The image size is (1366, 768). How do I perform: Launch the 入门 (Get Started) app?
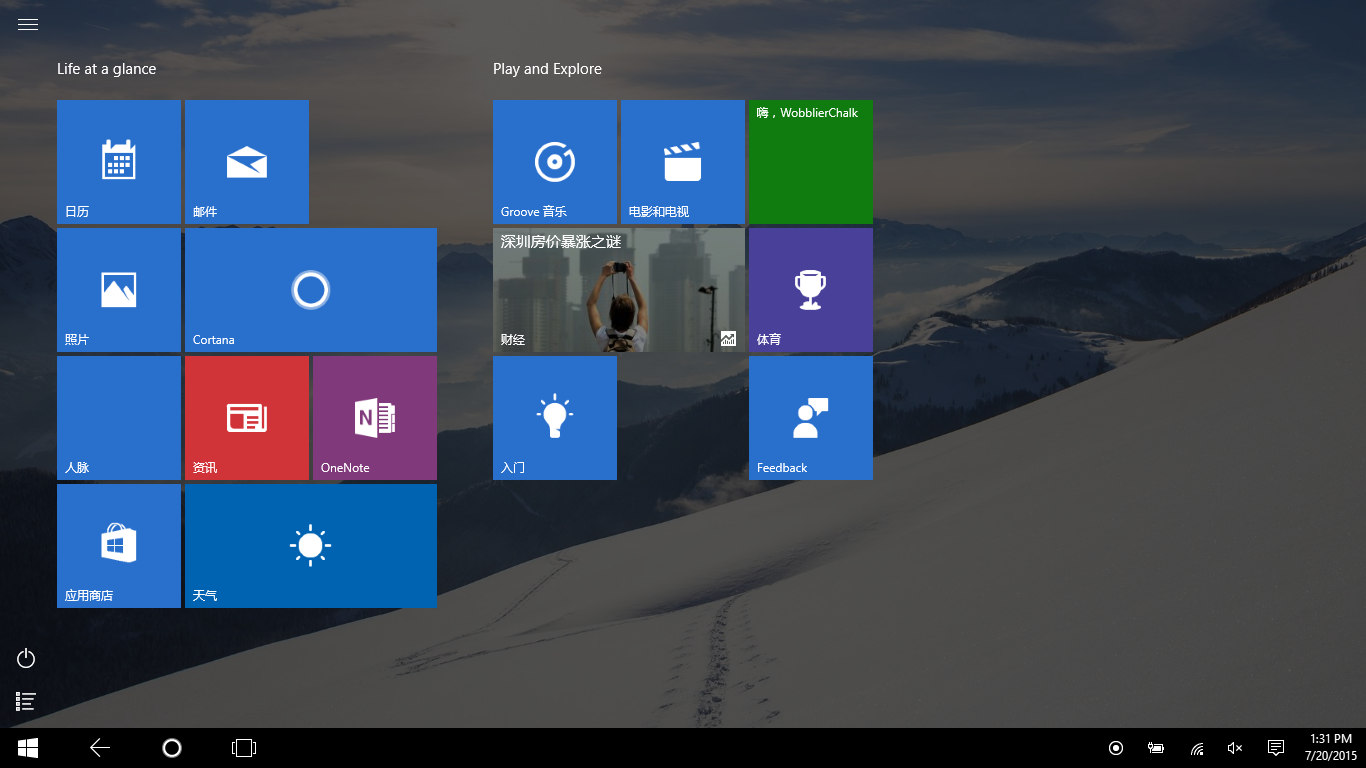554,417
